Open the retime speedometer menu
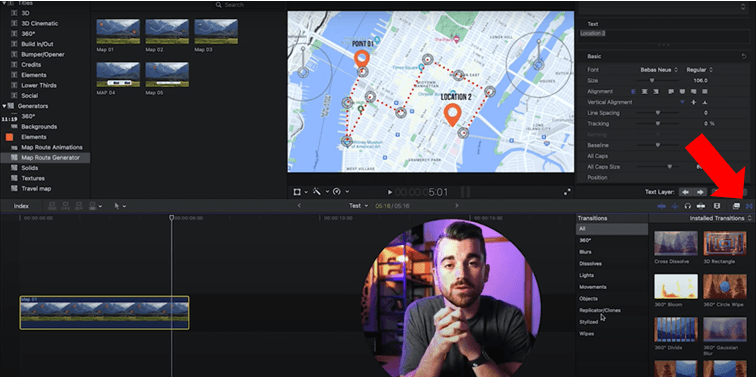The image size is (756, 378). pos(337,192)
